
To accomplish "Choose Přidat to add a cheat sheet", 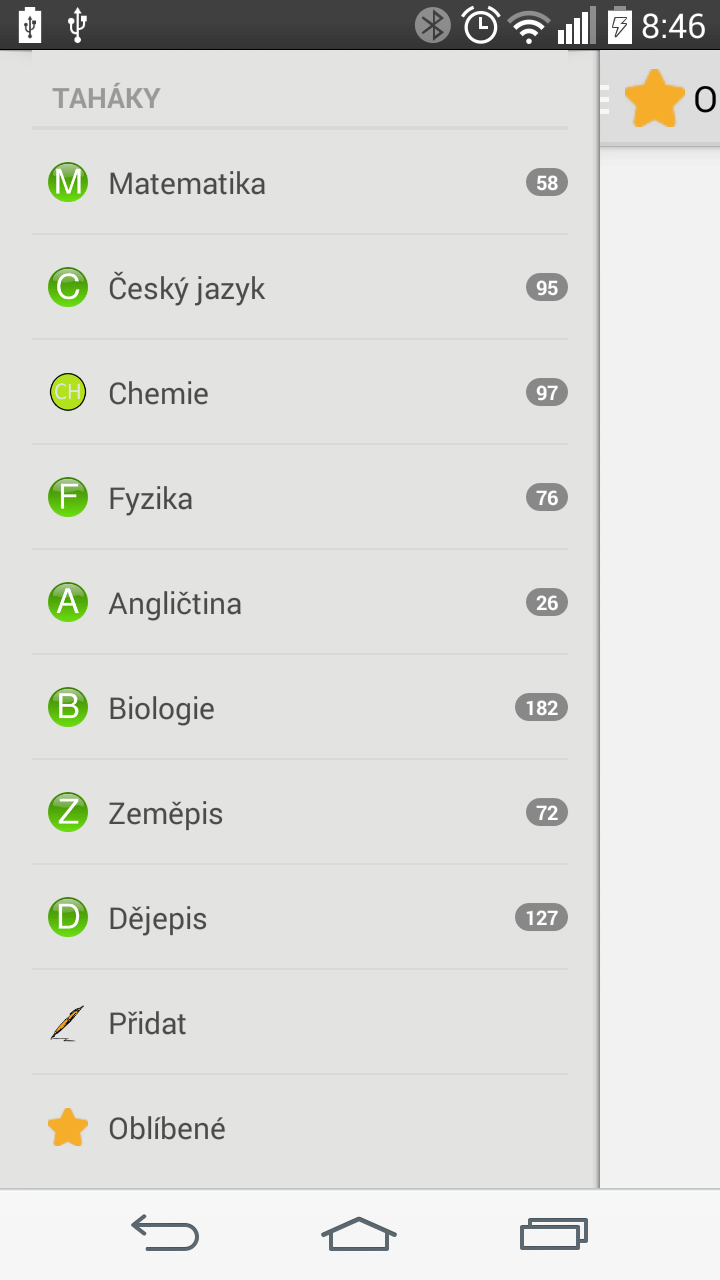I will point(300,1023).
